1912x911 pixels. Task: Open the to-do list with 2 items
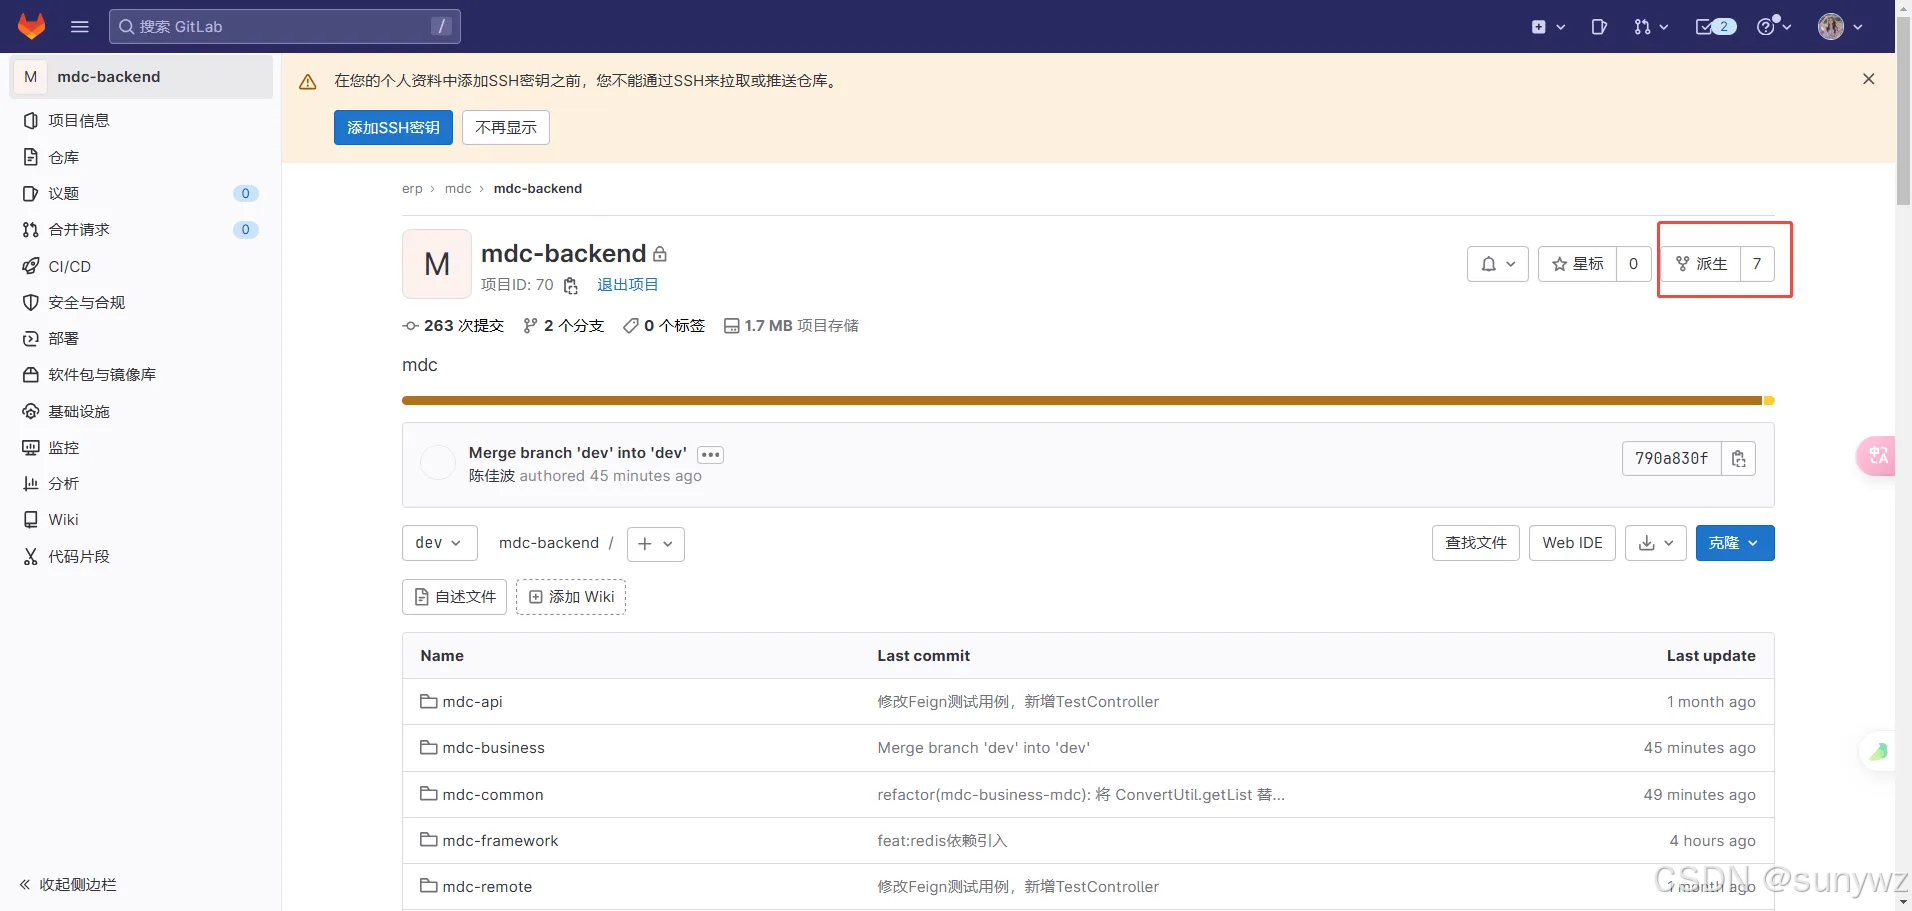[1716, 27]
